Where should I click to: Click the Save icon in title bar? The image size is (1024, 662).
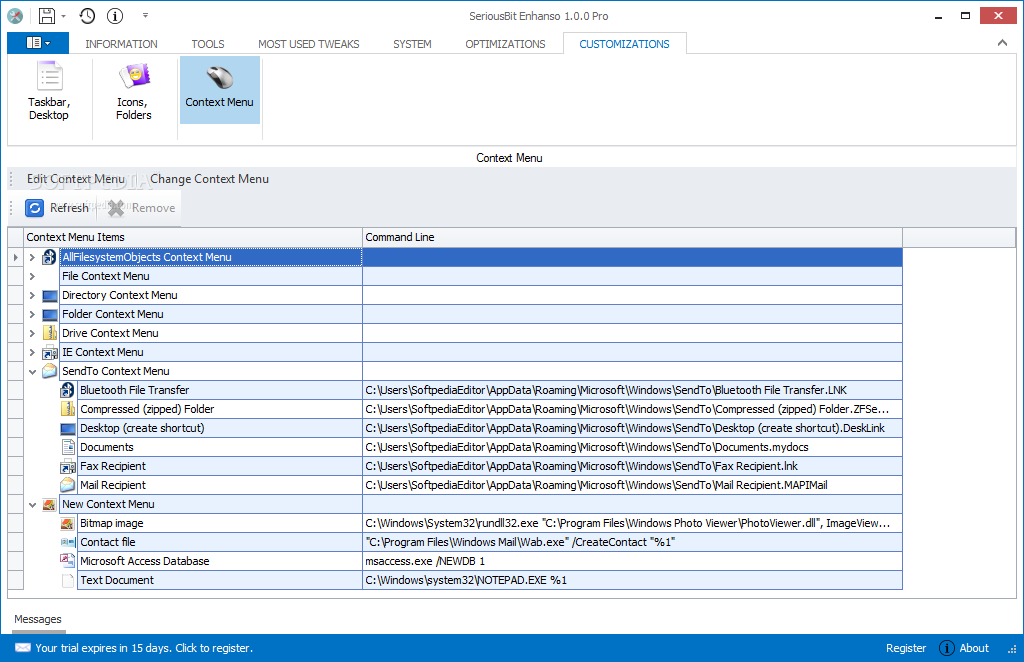point(47,16)
